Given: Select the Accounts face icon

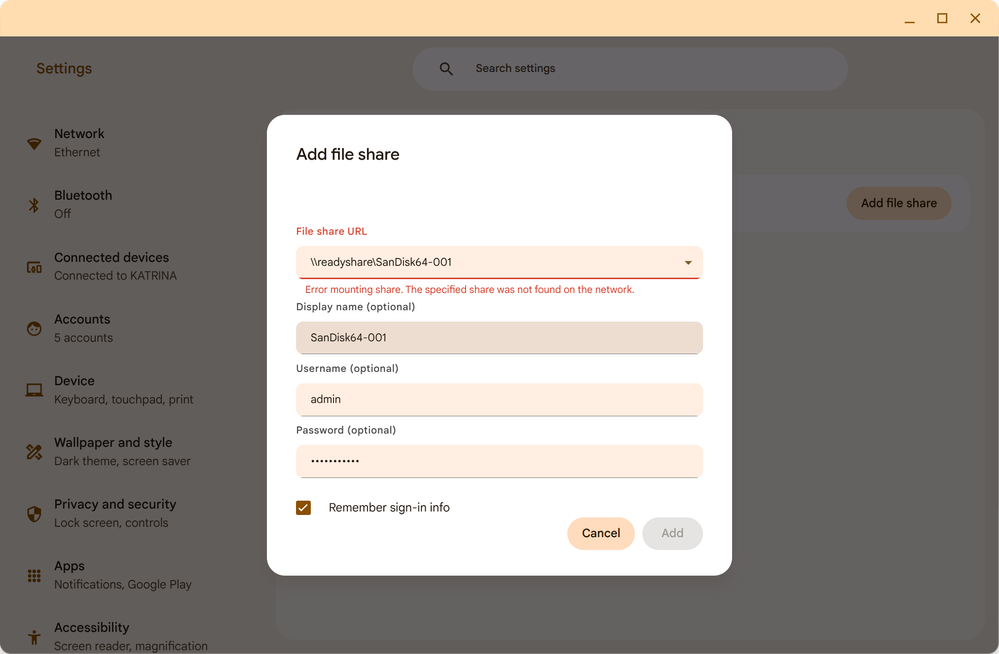Looking at the screenshot, I should (34, 328).
